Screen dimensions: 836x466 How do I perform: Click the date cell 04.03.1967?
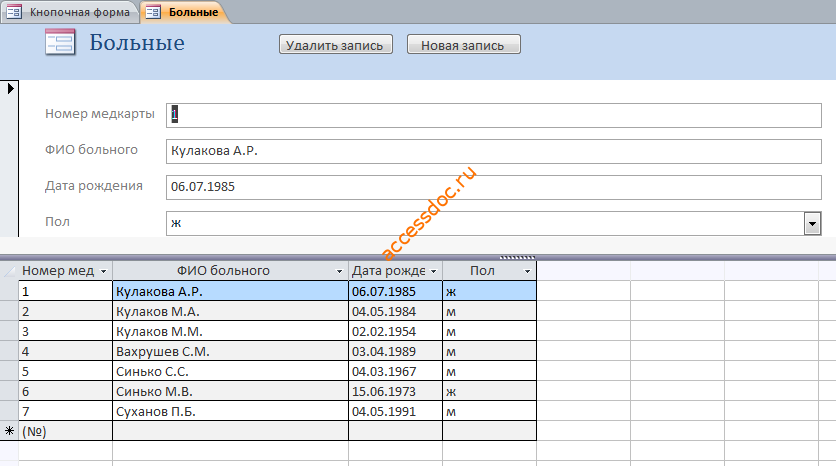pos(396,372)
